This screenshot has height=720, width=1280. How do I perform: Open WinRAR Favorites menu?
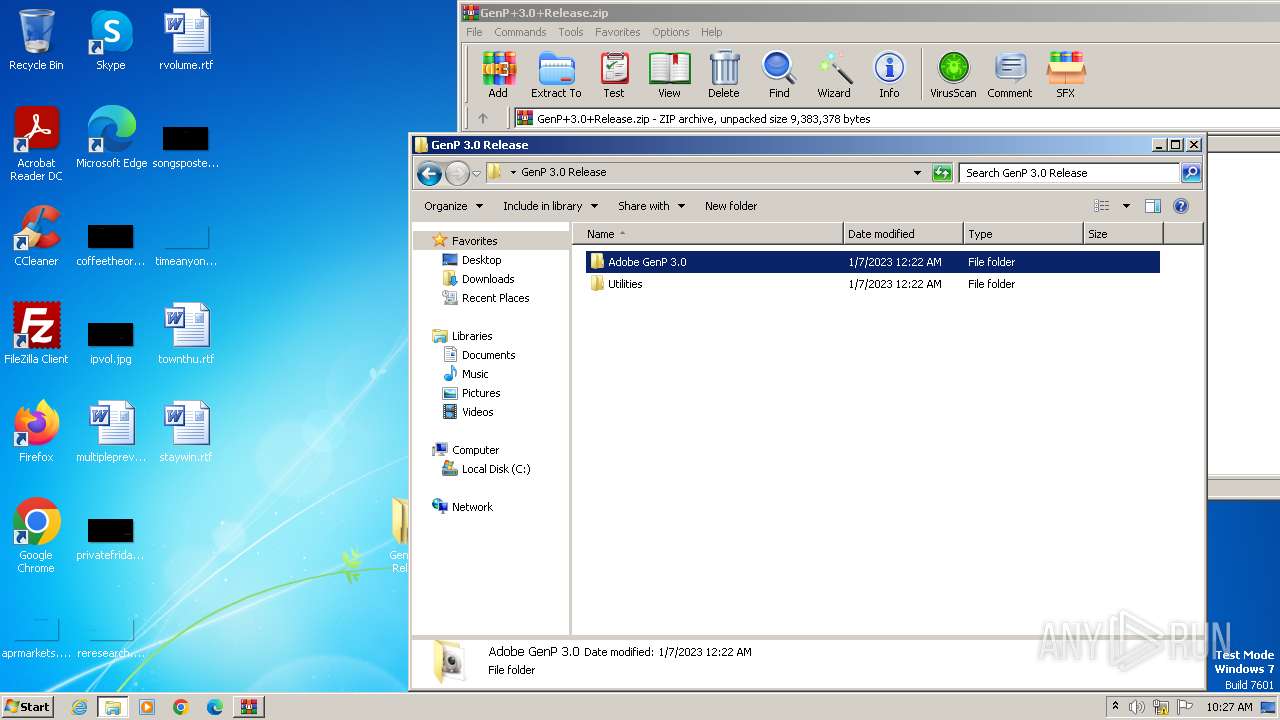(x=618, y=32)
